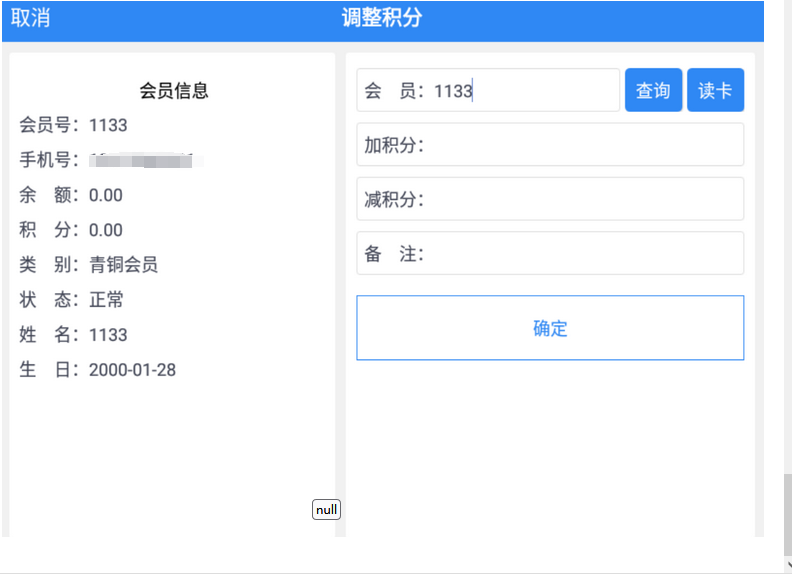
Task: Click the 查询 query button
Action: point(653,90)
